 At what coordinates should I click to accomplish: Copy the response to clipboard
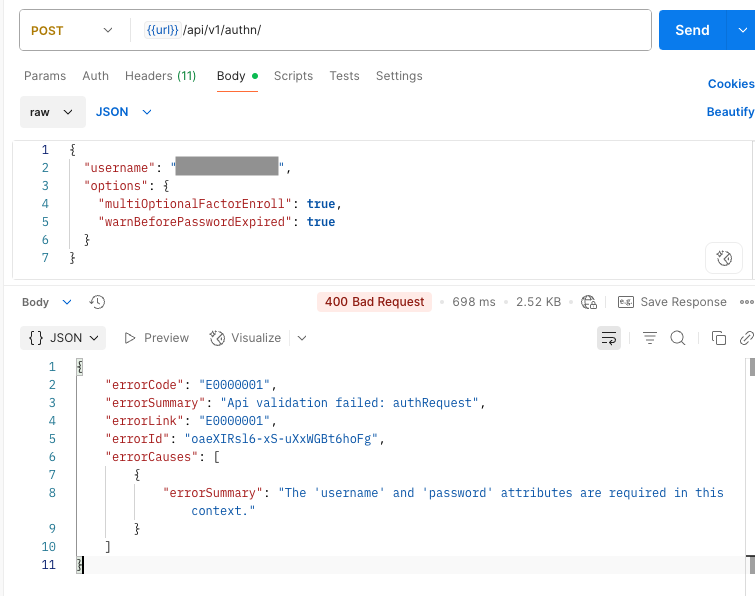(718, 338)
